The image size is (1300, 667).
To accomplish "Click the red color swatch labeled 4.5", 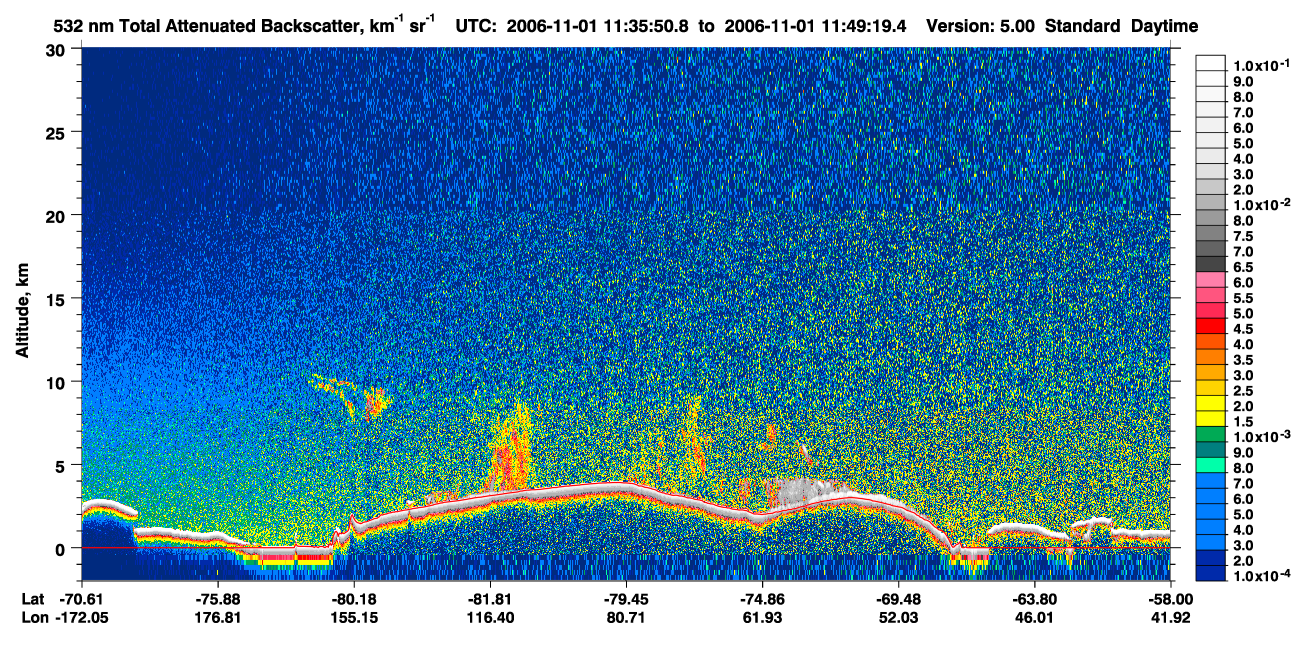I will pos(1210,327).
